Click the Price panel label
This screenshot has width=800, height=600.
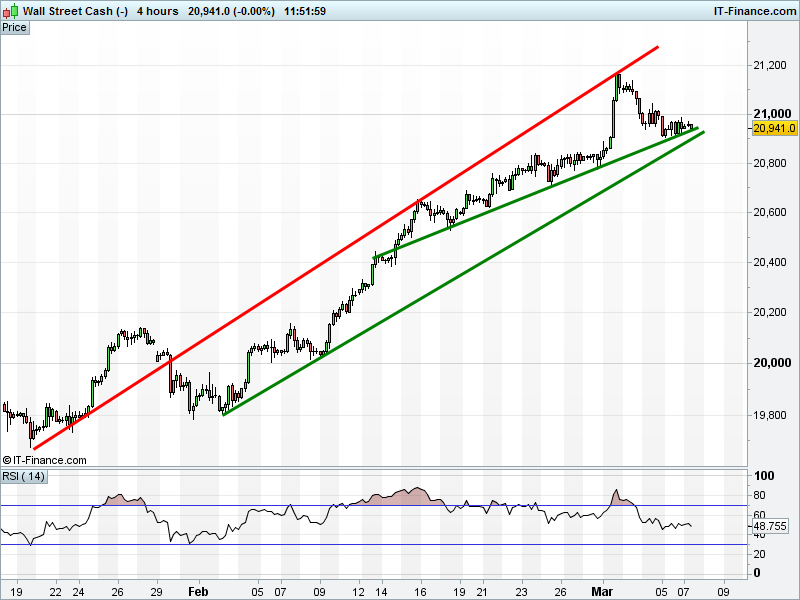click(14, 28)
